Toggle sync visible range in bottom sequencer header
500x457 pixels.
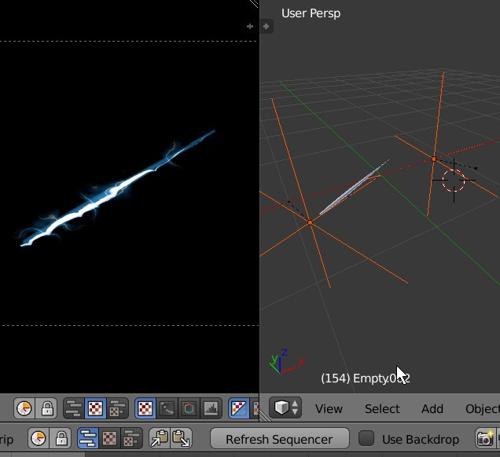tap(38, 438)
